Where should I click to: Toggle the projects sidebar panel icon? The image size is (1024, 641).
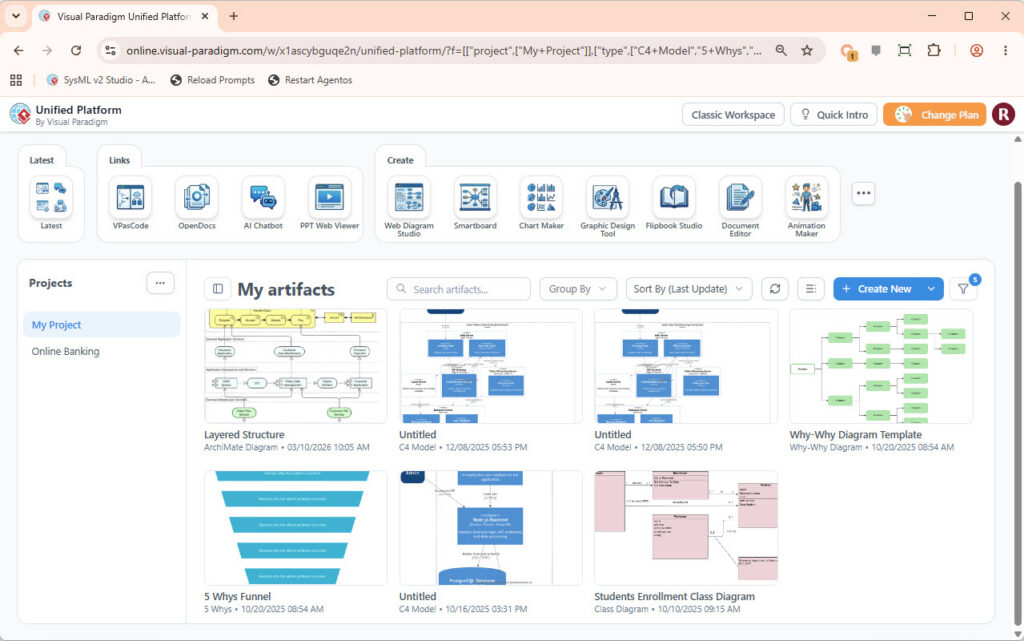point(218,289)
